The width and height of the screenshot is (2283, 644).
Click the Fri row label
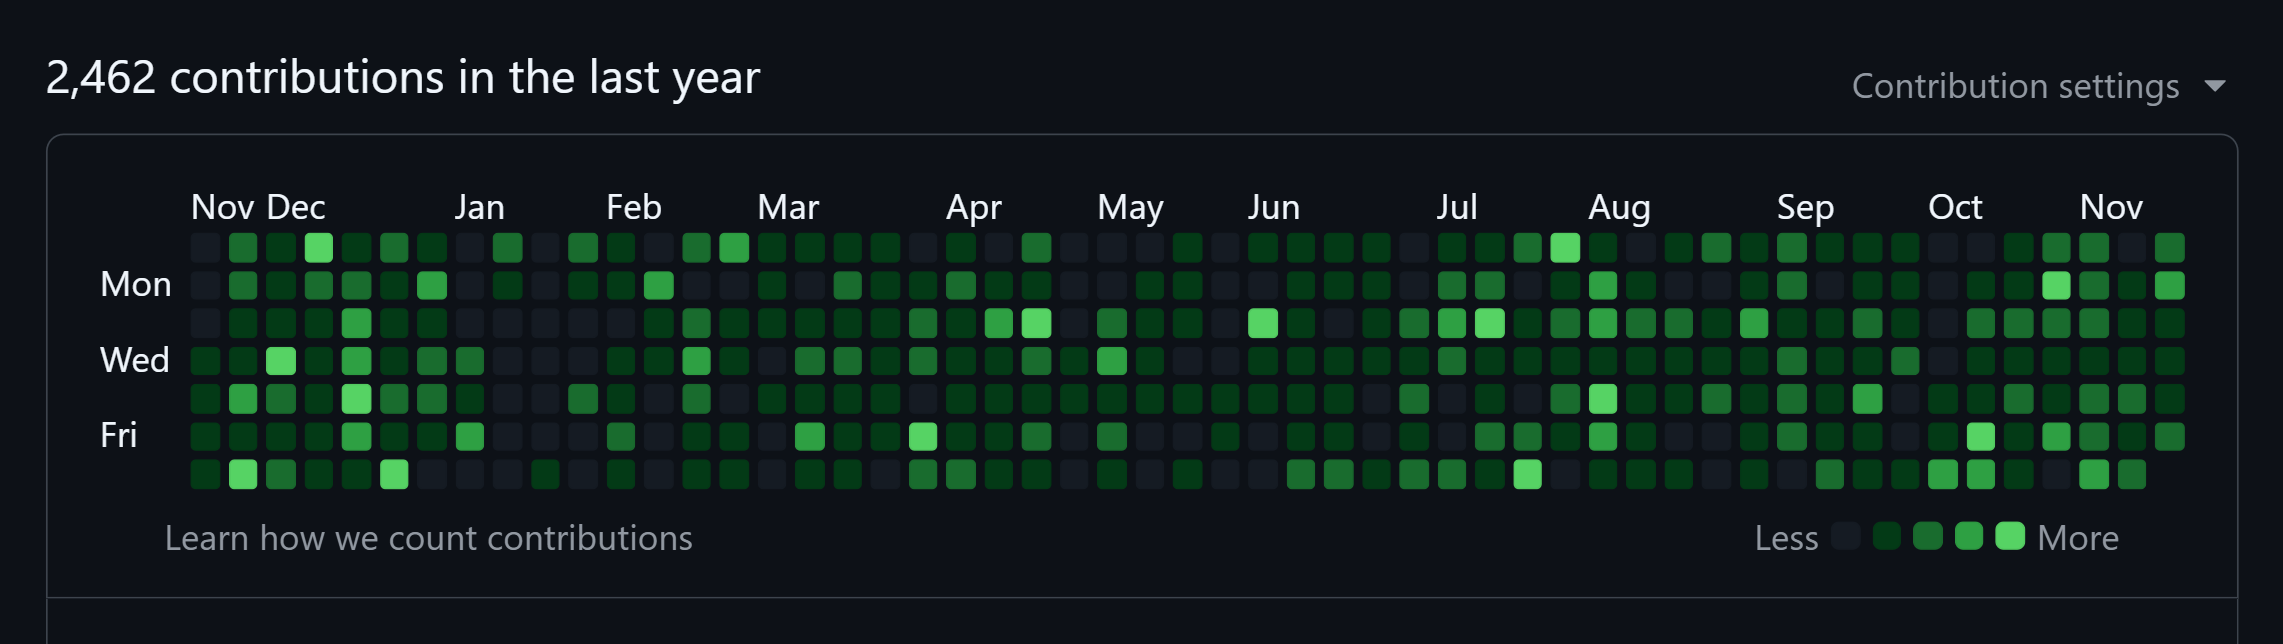coord(119,435)
